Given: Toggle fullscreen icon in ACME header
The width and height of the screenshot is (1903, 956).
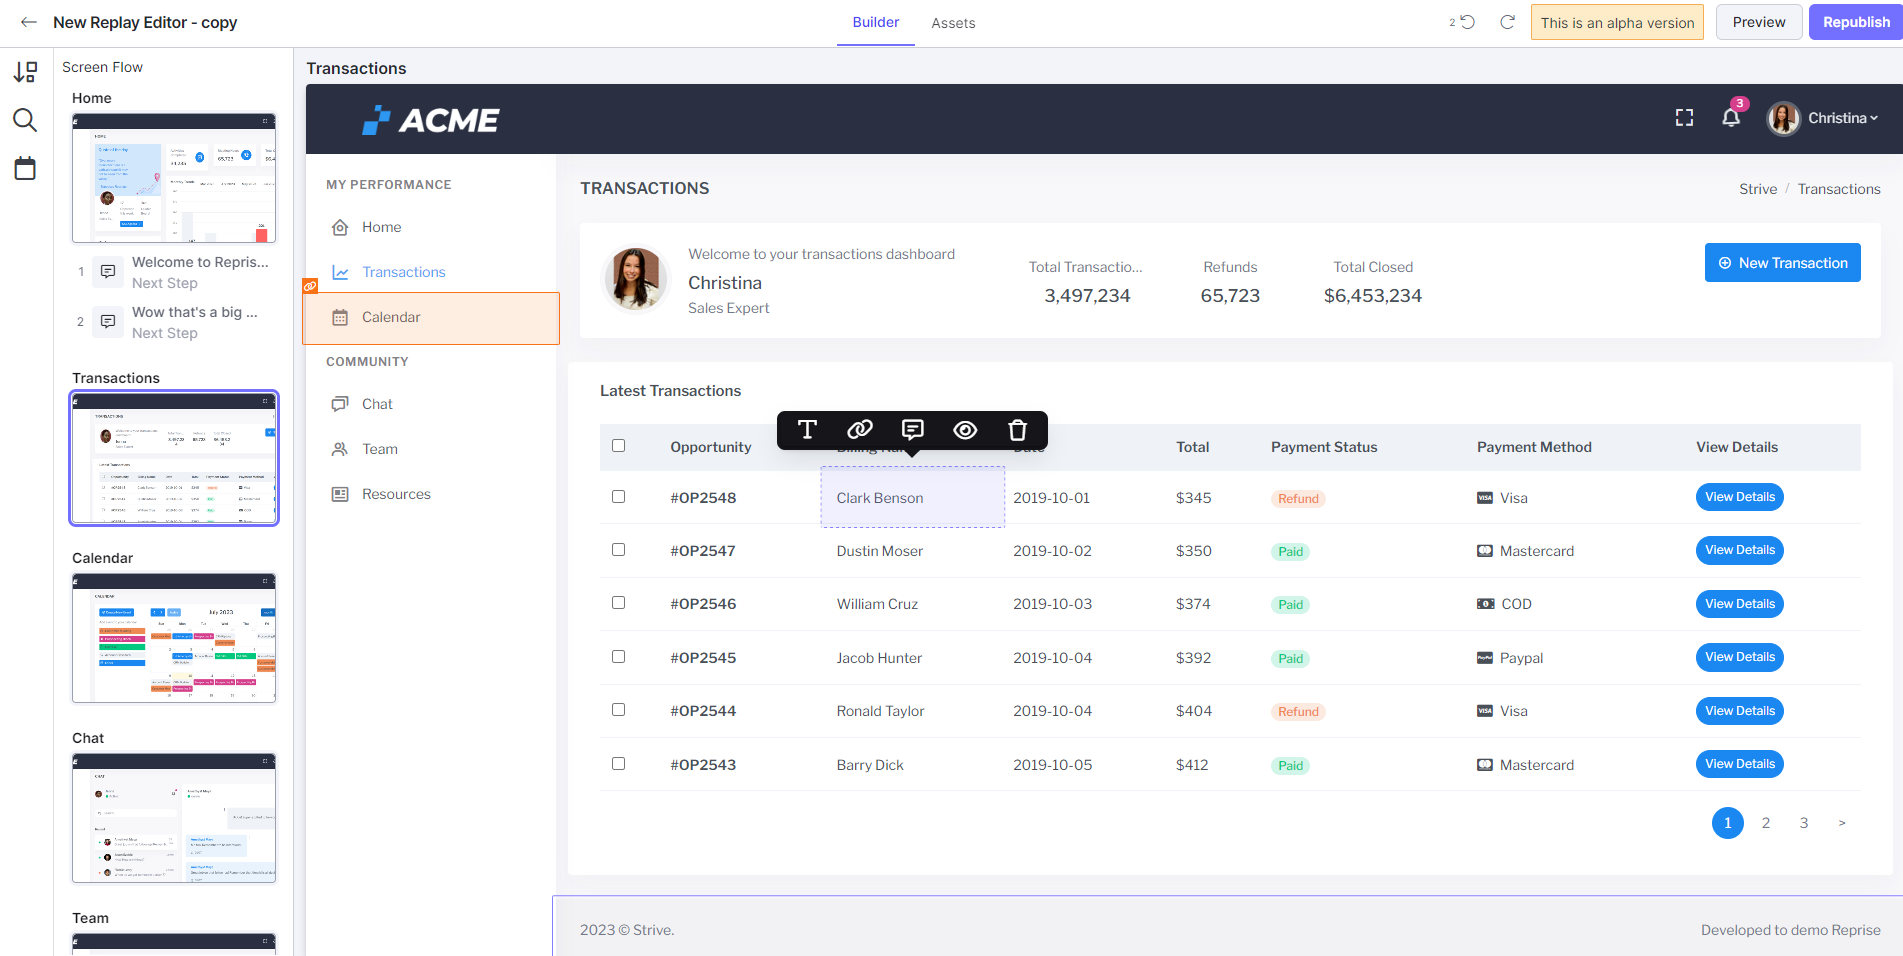Looking at the screenshot, I should (1684, 118).
